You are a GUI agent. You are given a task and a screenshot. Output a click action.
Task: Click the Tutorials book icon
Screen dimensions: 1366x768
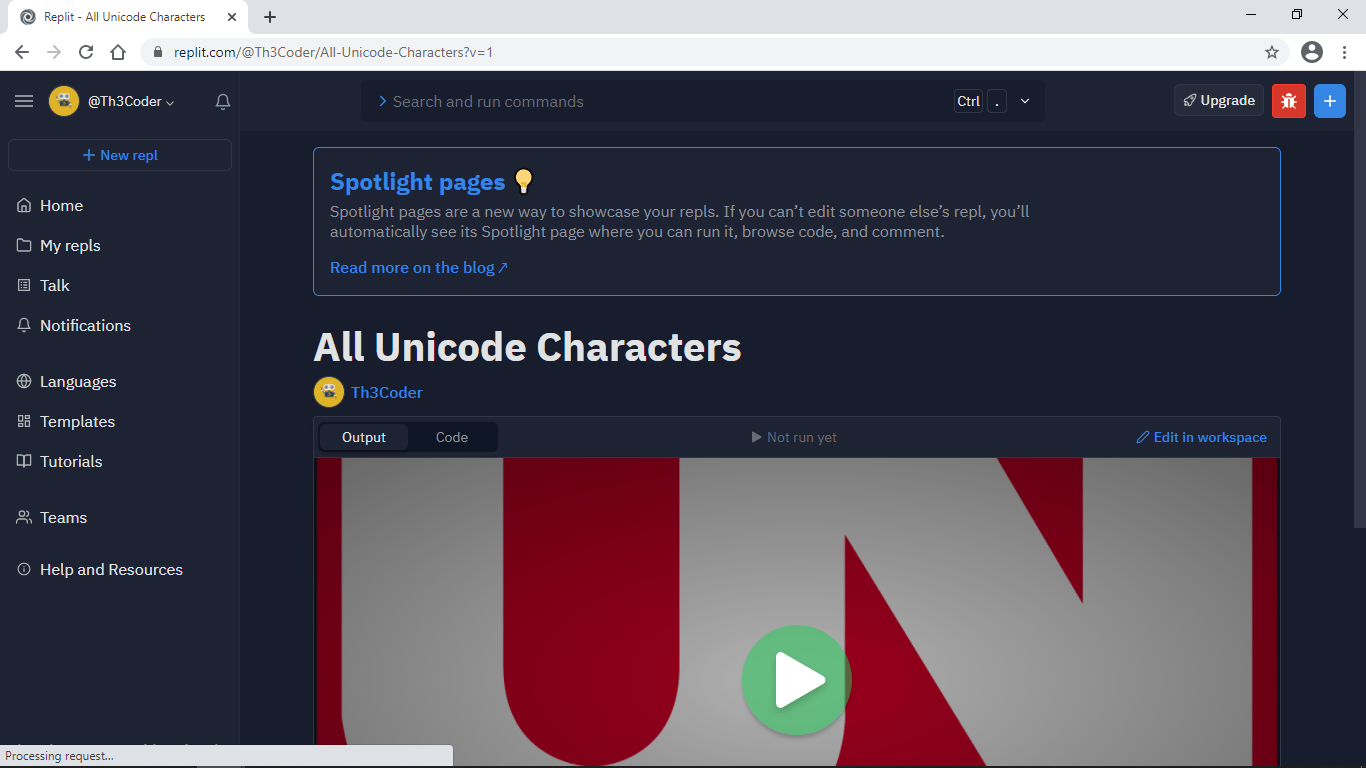click(24, 461)
